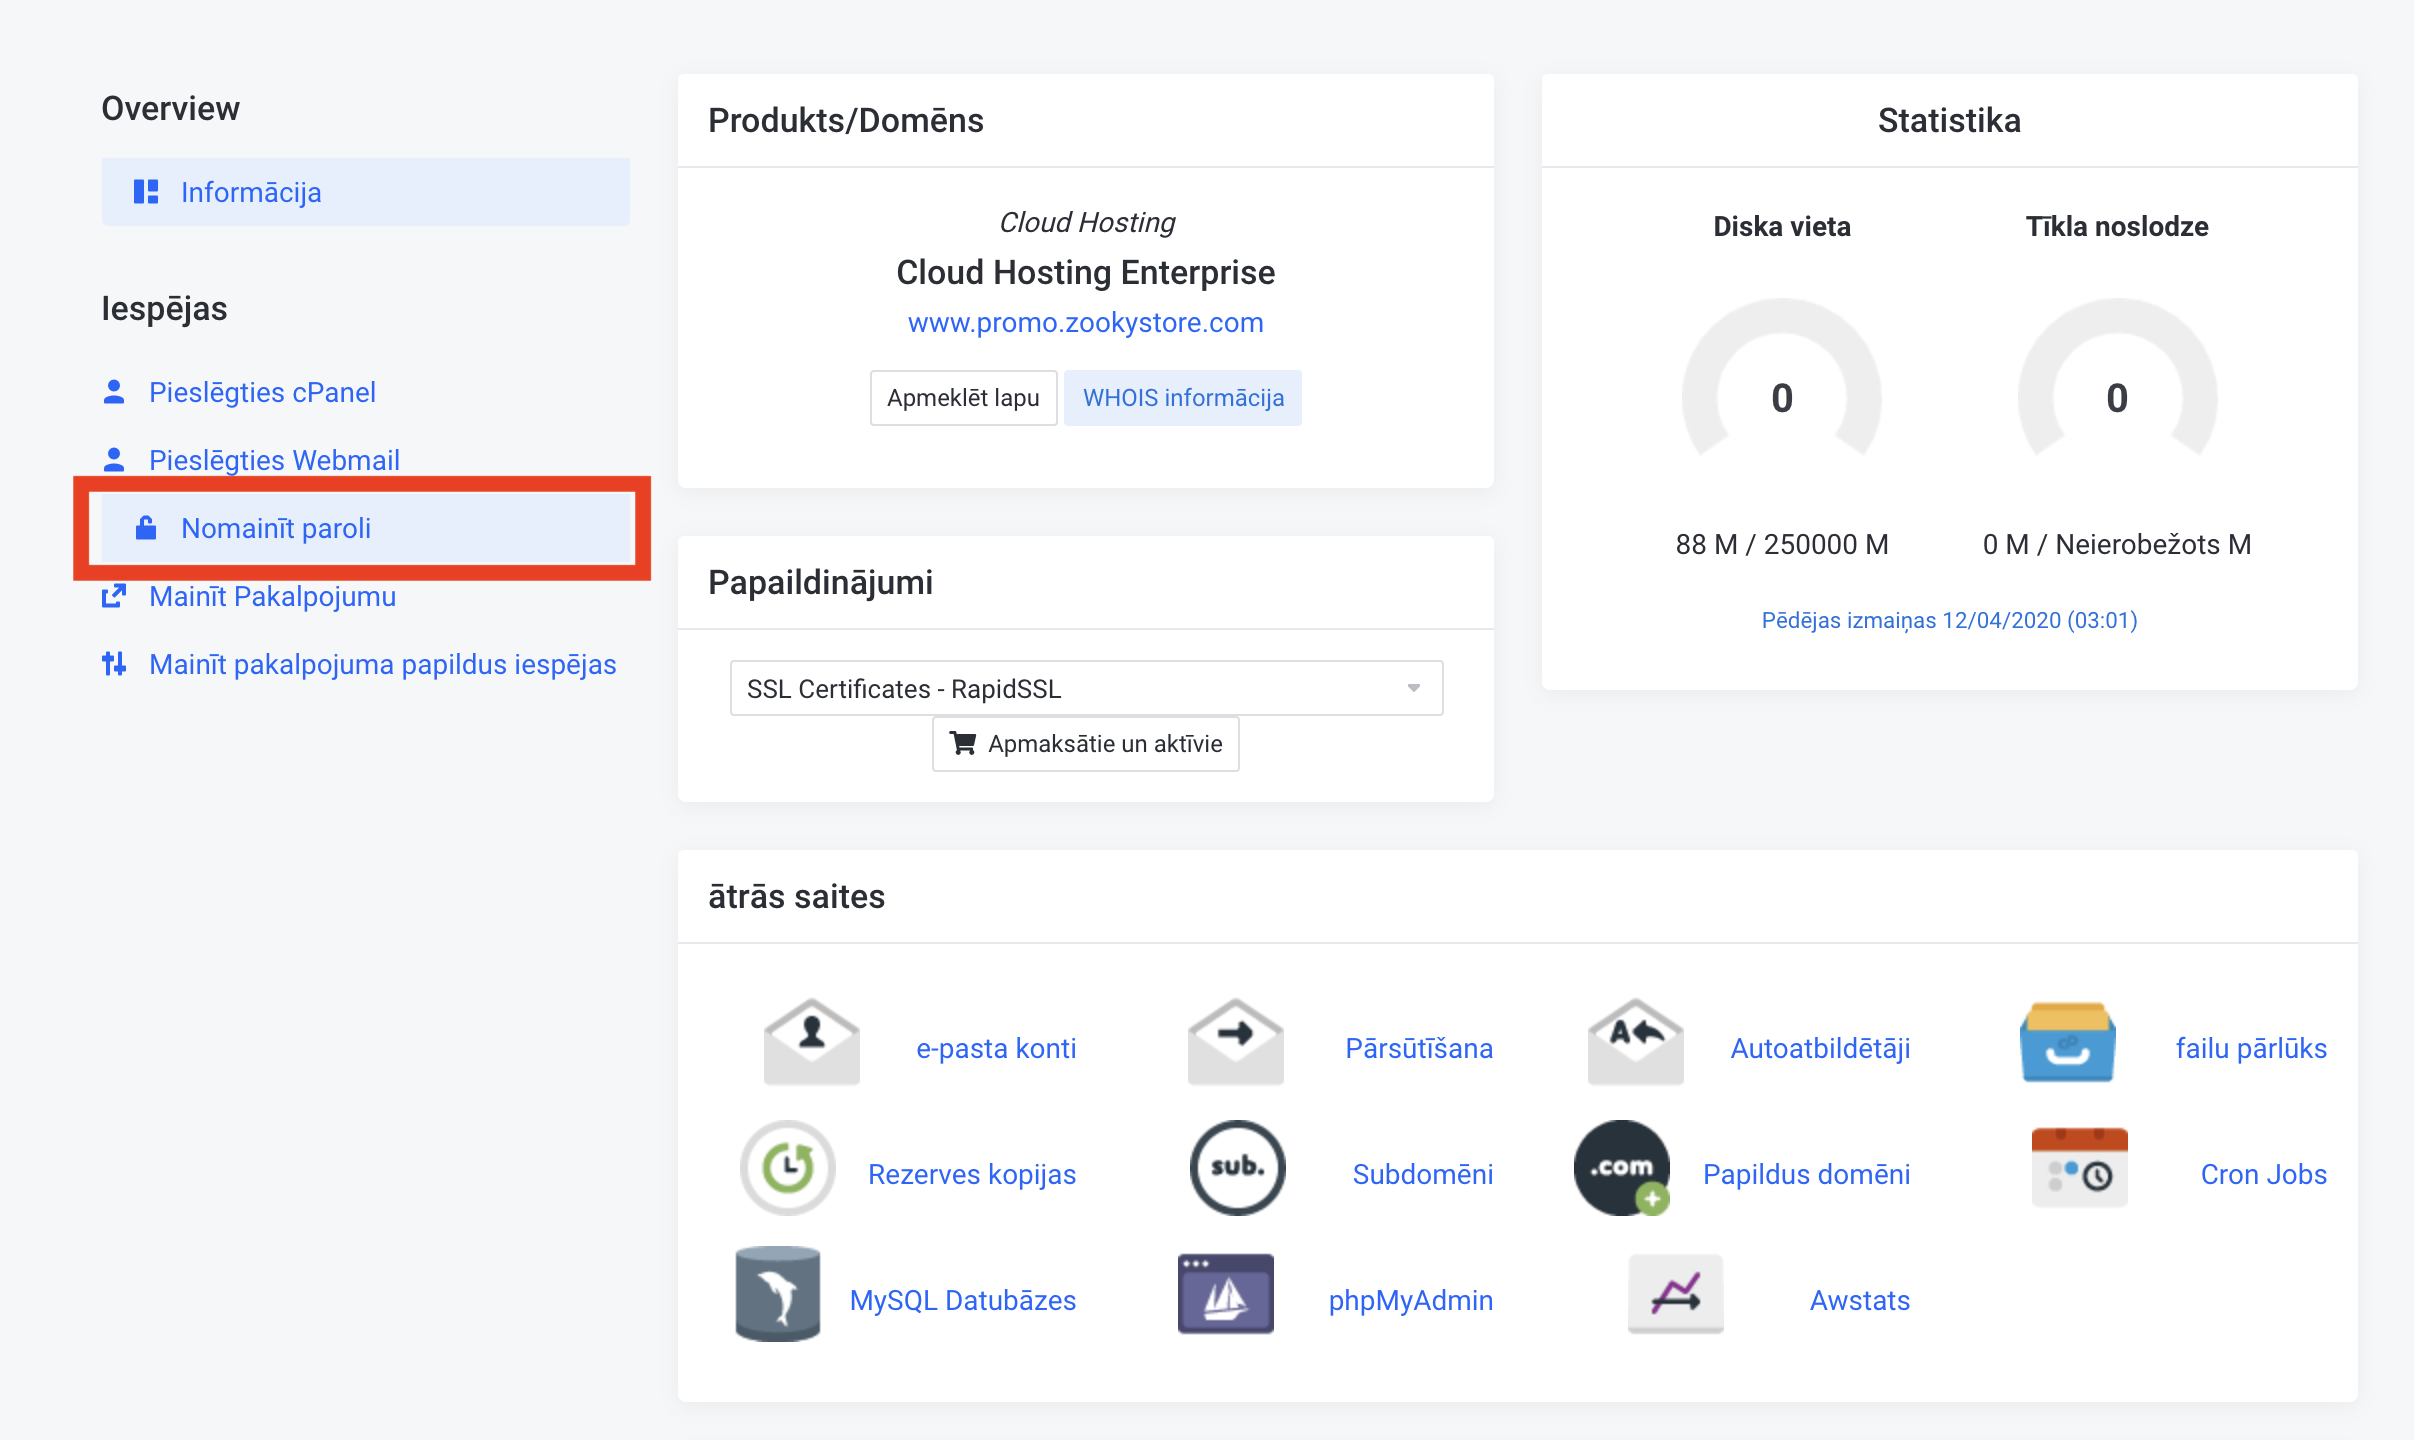Click the WHOIS informācija button
Image resolution: width=2414 pixels, height=1440 pixels.
pos(1183,398)
